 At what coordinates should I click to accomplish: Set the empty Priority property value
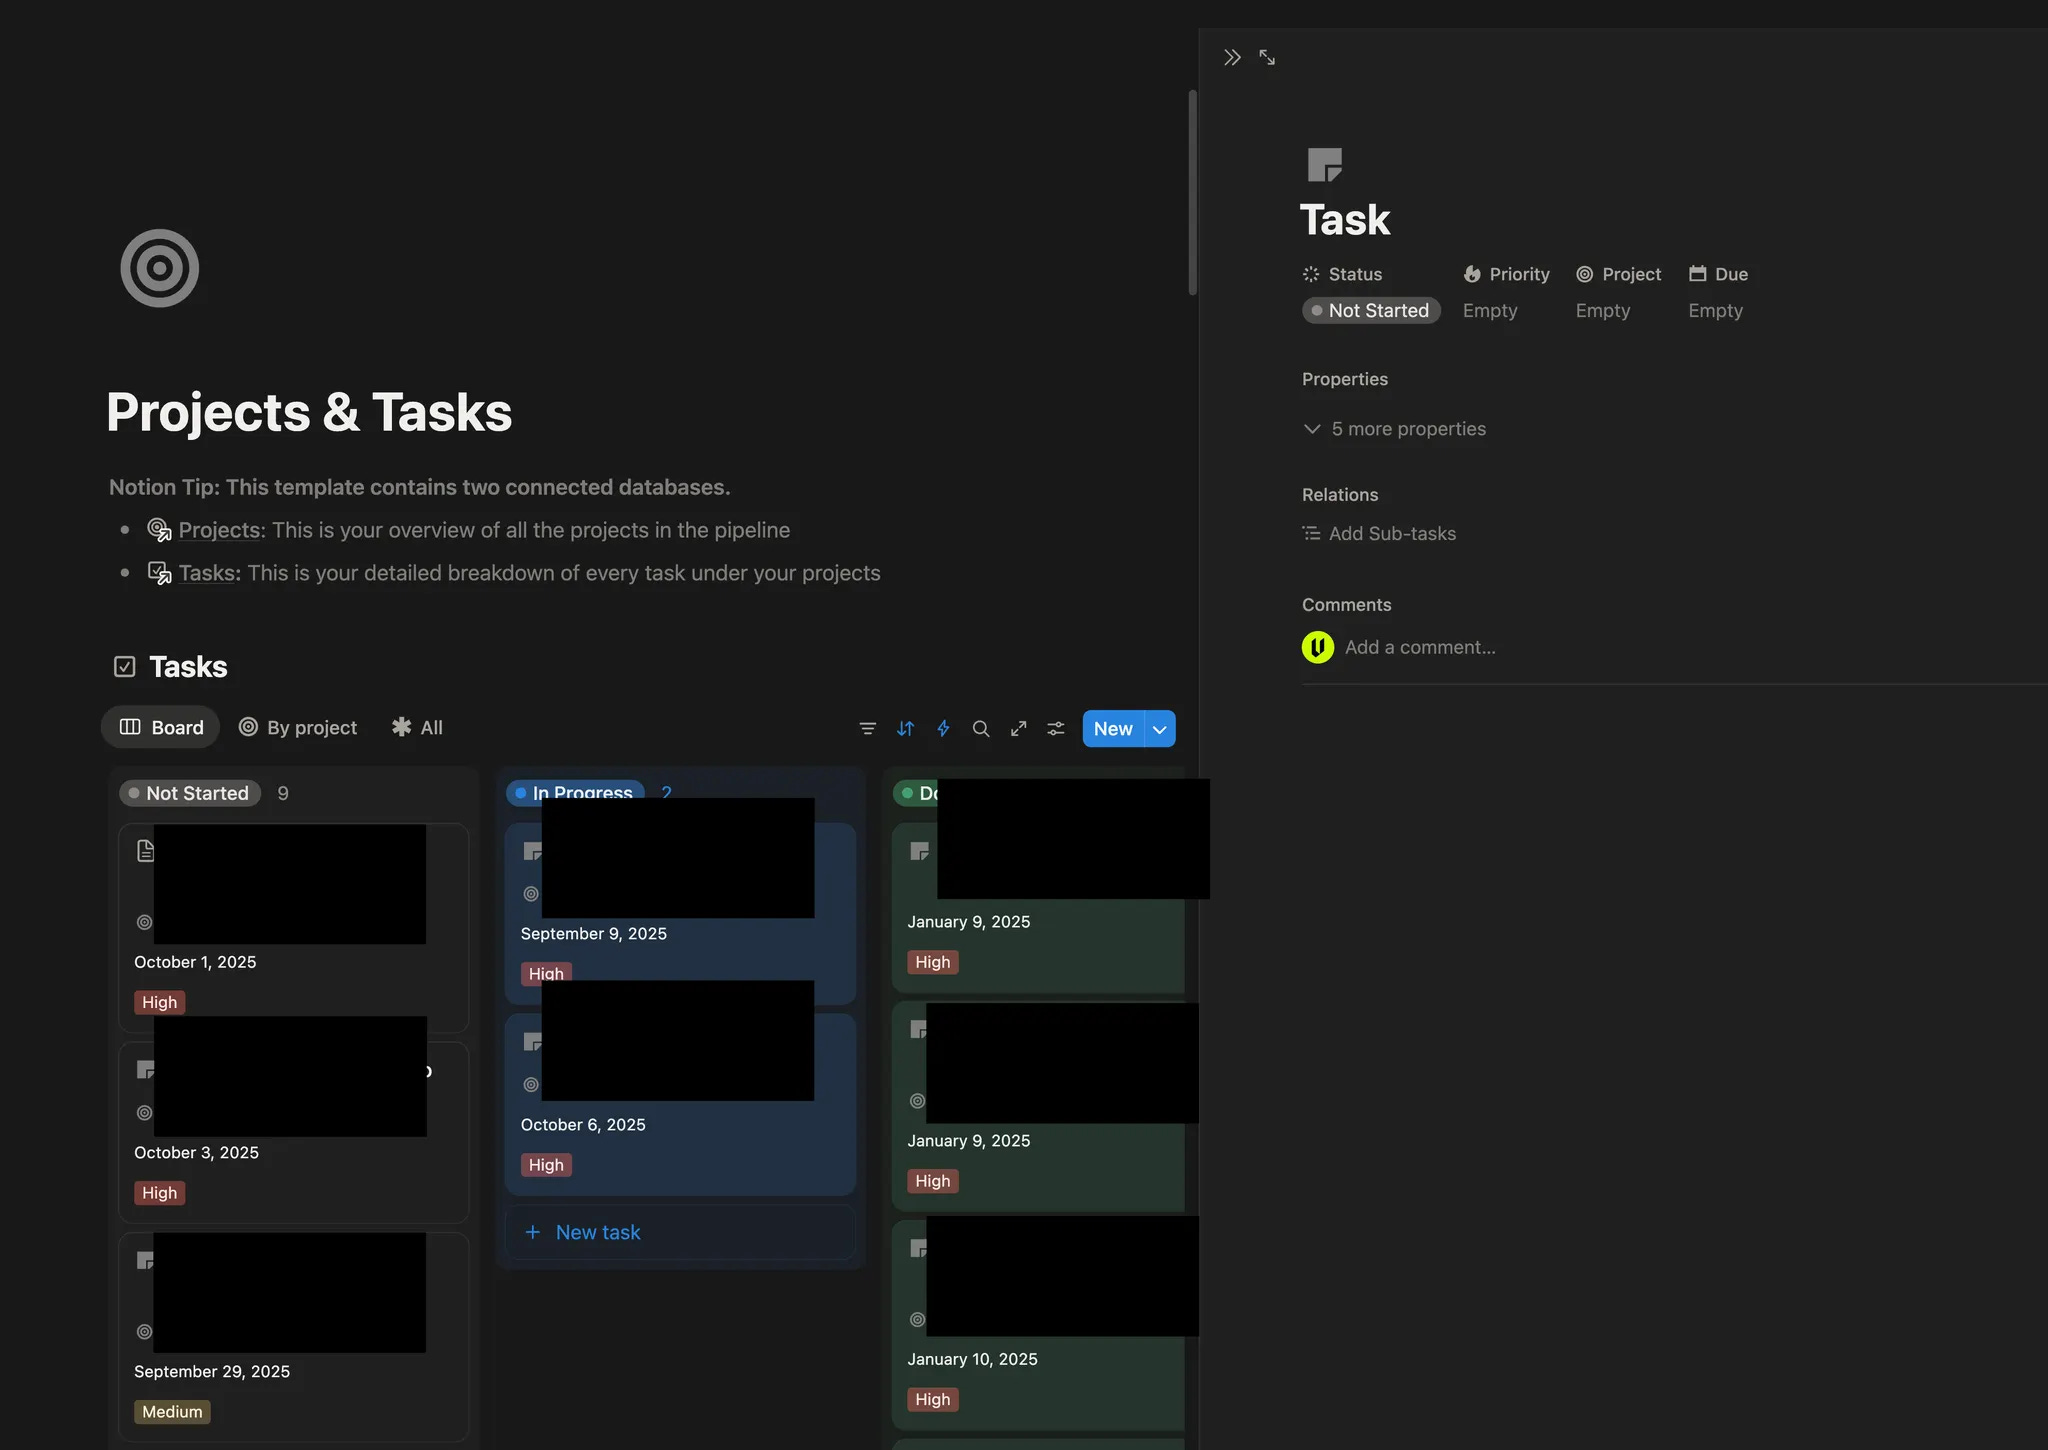point(1490,311)
